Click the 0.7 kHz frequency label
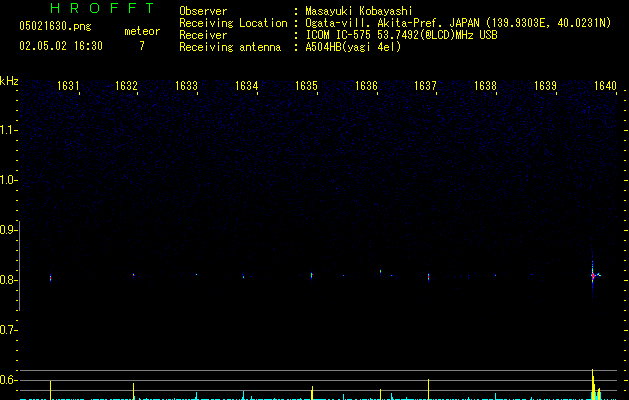 click(x=8, y=330)
